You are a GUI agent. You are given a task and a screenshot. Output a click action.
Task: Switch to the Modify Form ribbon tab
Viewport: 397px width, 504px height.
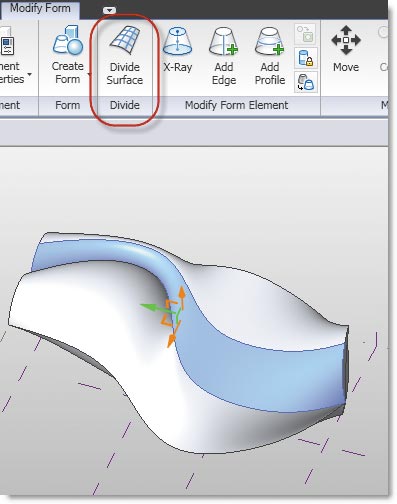tap(40, 8)
